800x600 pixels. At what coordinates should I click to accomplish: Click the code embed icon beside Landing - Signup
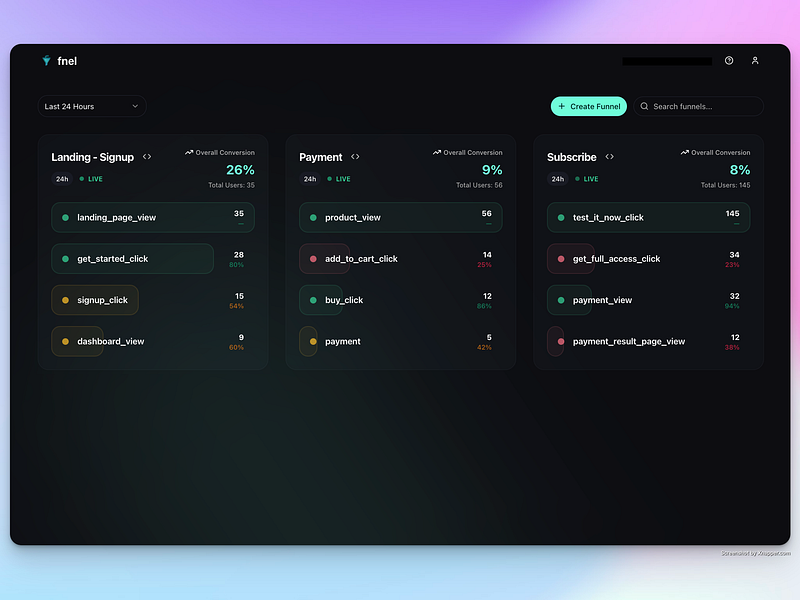click(147, 157)
